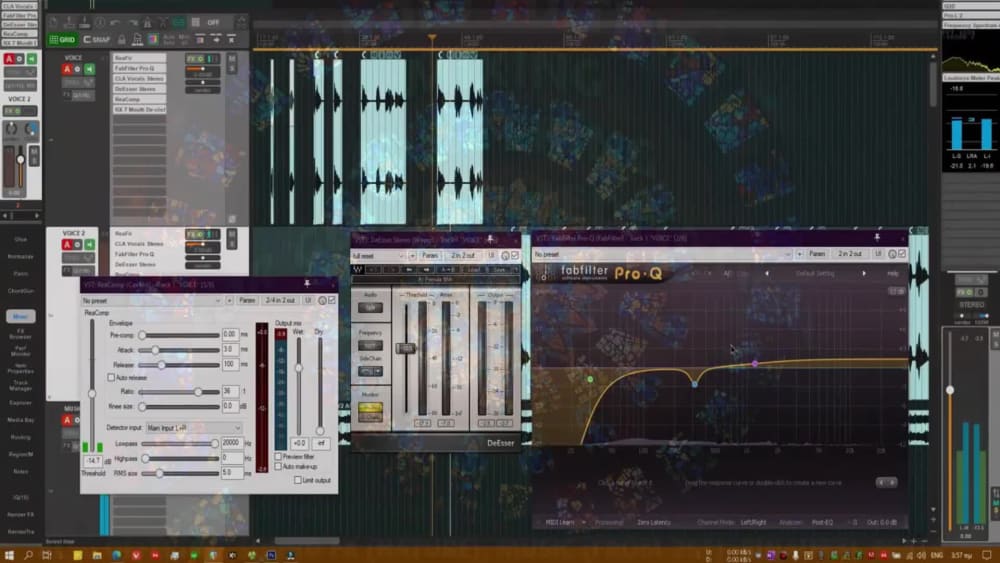Toggle the SNAP button in toolbar
1000x563 pixels.
pos(96,40)
